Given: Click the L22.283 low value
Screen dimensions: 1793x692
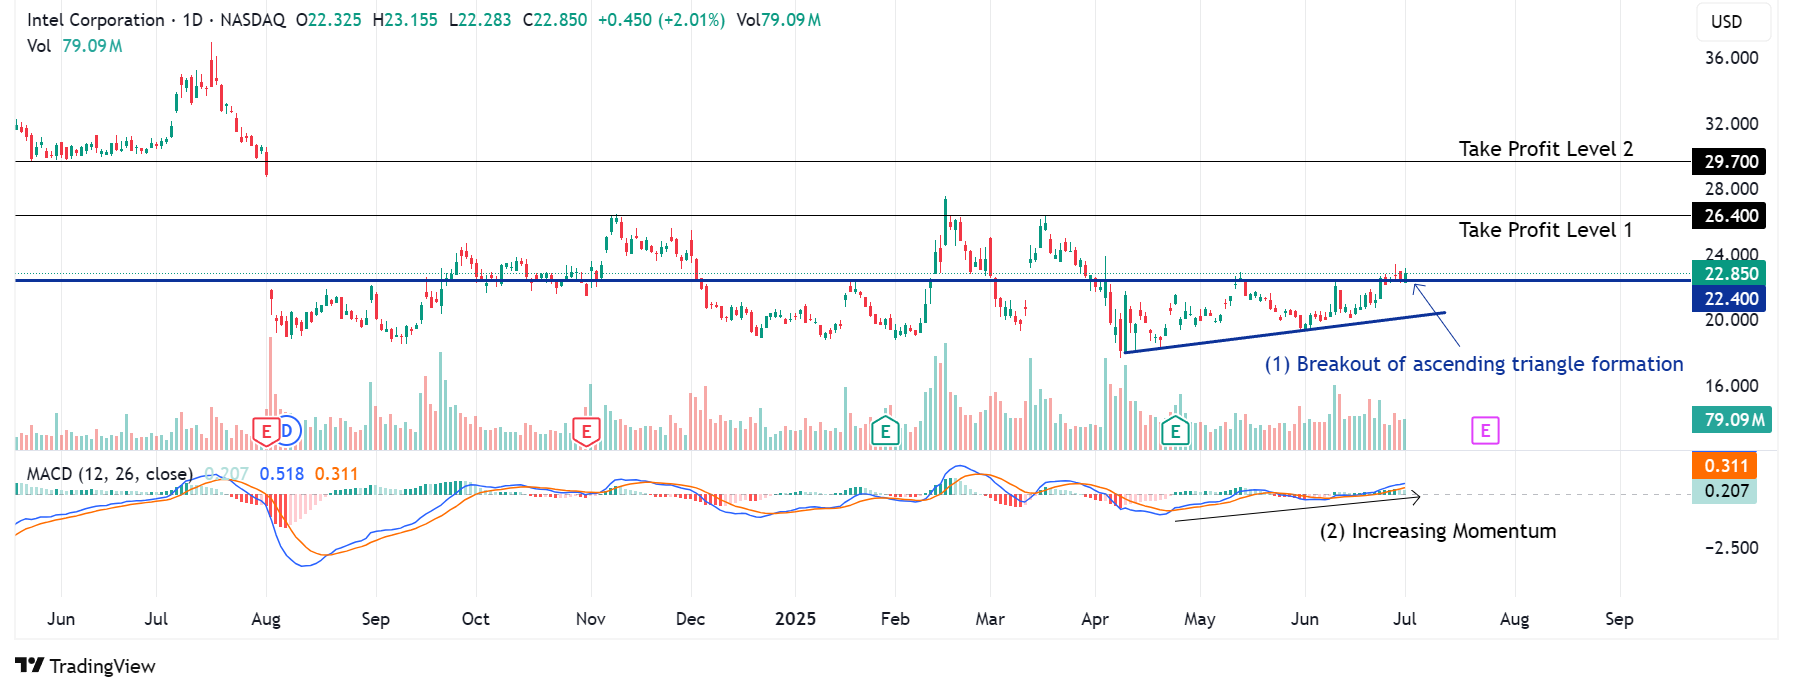Looking at the screenshot, I should tap(480, 20).
